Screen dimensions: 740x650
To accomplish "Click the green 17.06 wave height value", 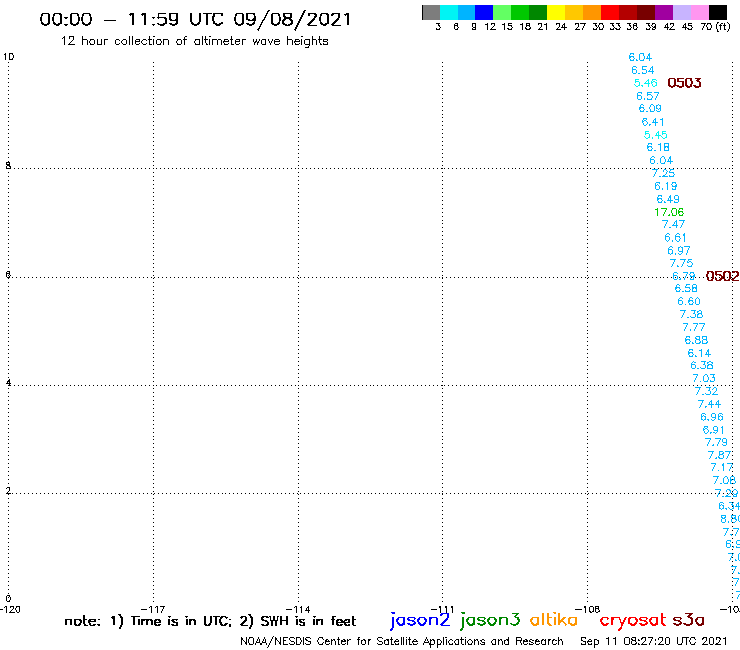I will click(669, 212).
